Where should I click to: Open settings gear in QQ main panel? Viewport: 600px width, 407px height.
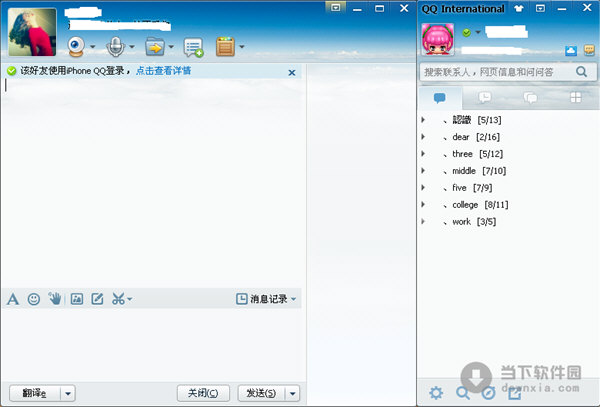tap(435, 392)
